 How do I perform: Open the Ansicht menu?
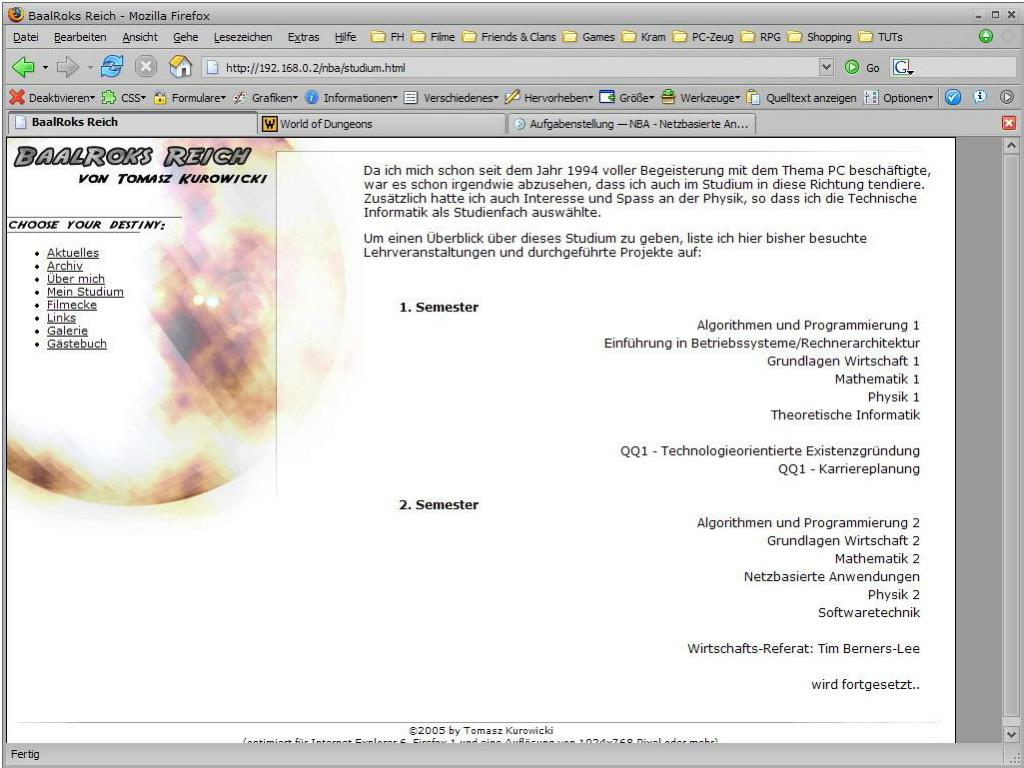[x=140, y=37]
